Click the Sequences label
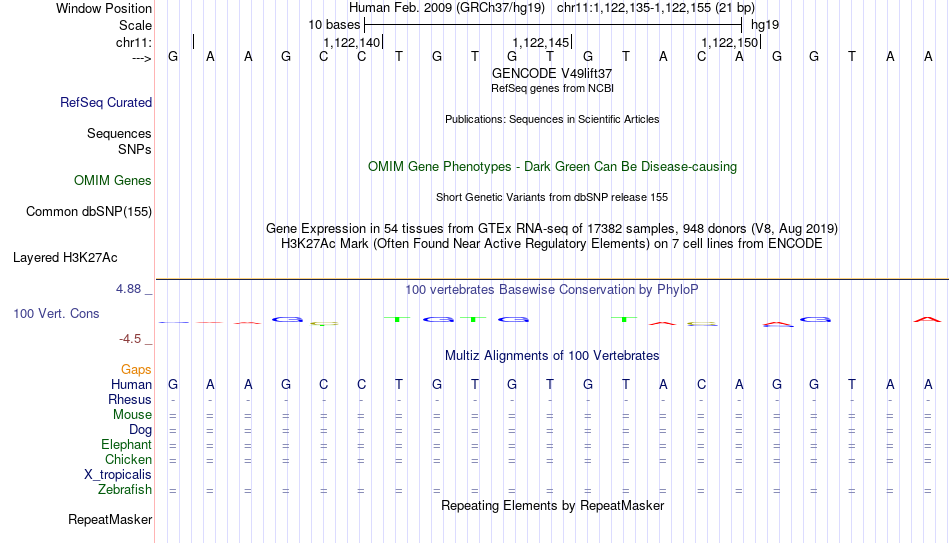The width and height of the screenshot is (950, 543). click(119, 133)
